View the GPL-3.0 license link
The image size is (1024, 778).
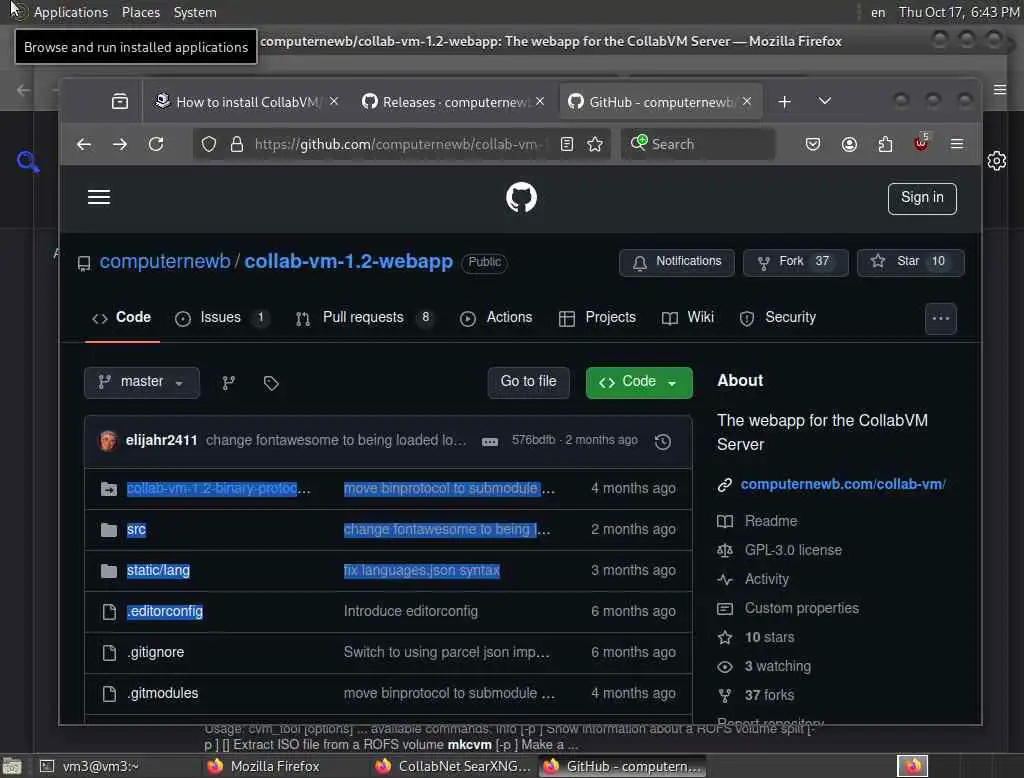[x=793, y=550]
